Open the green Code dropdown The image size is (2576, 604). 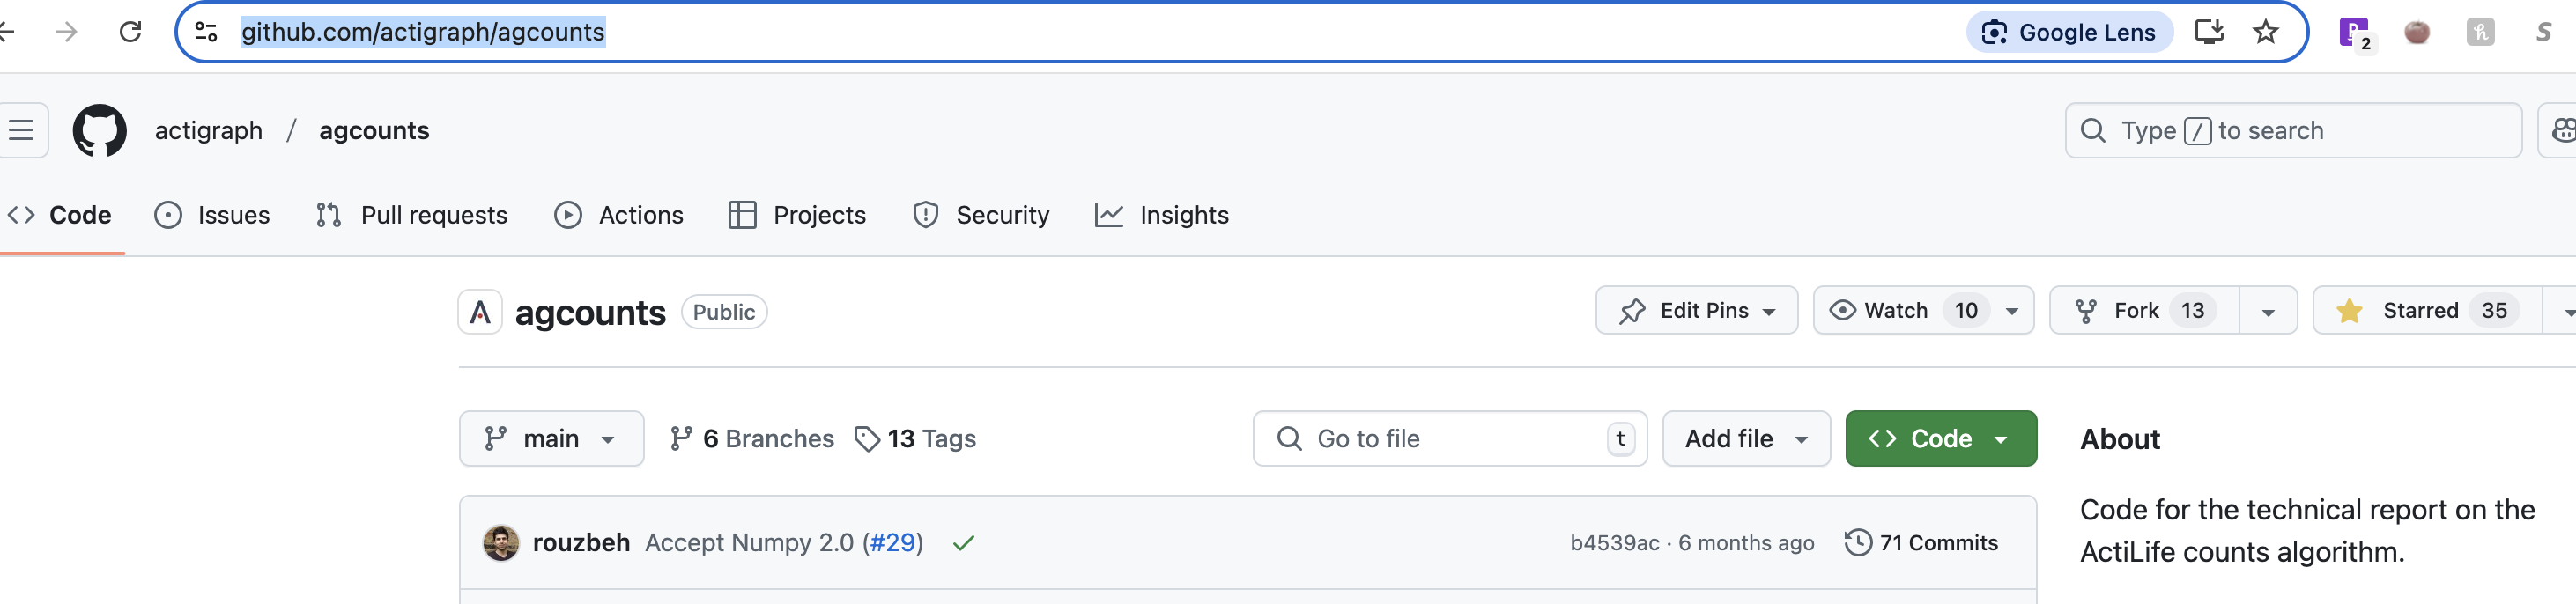[1939, 439]
